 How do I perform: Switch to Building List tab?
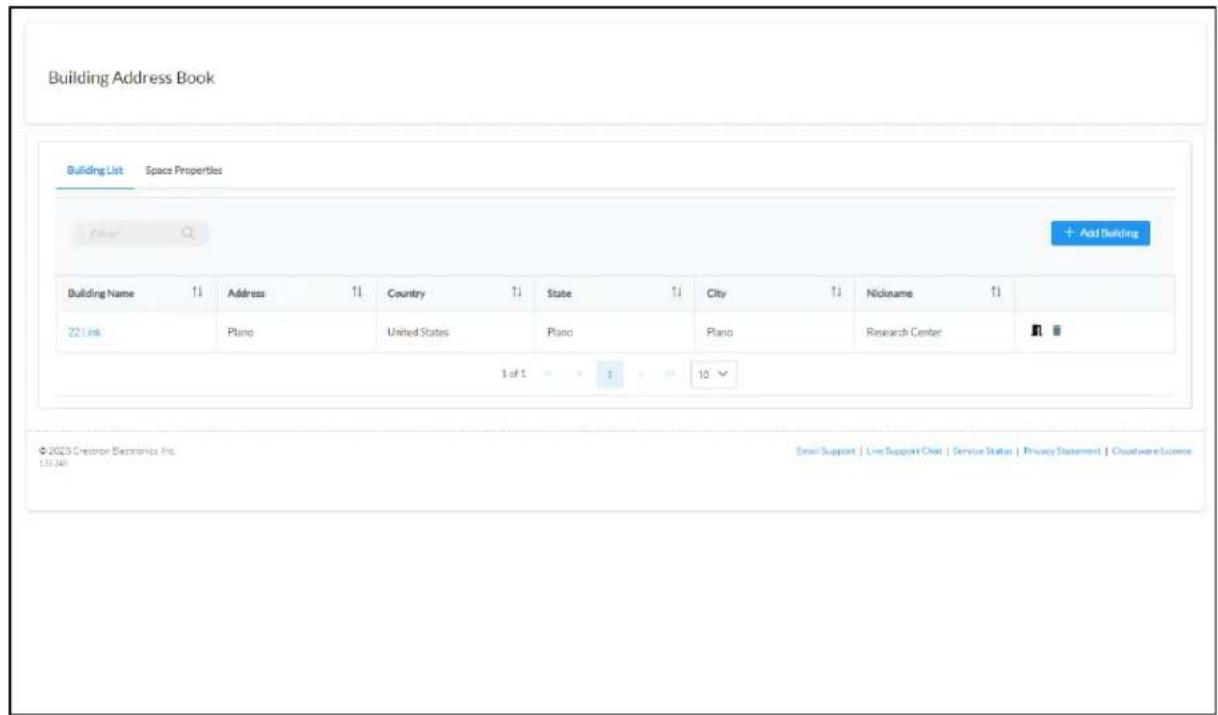95,170
